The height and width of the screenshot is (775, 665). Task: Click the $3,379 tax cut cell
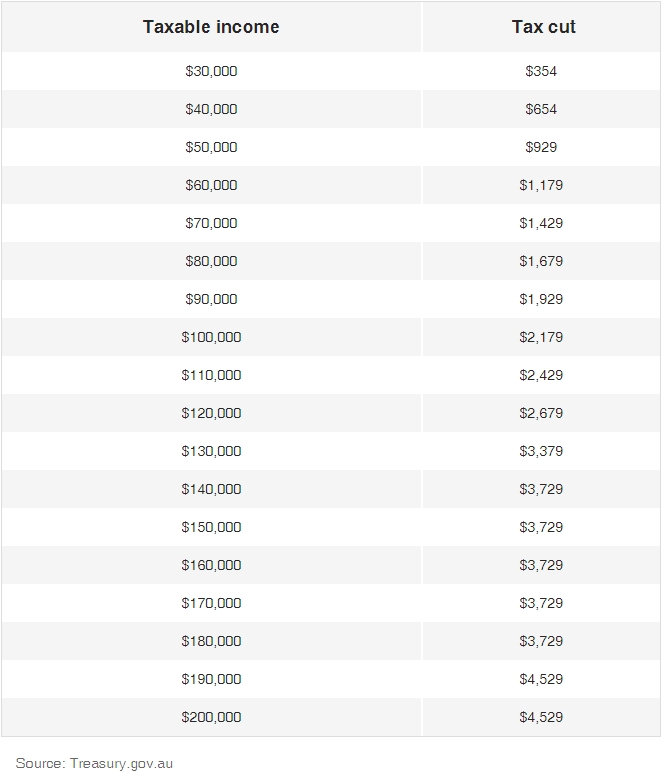tap(541, 451)
